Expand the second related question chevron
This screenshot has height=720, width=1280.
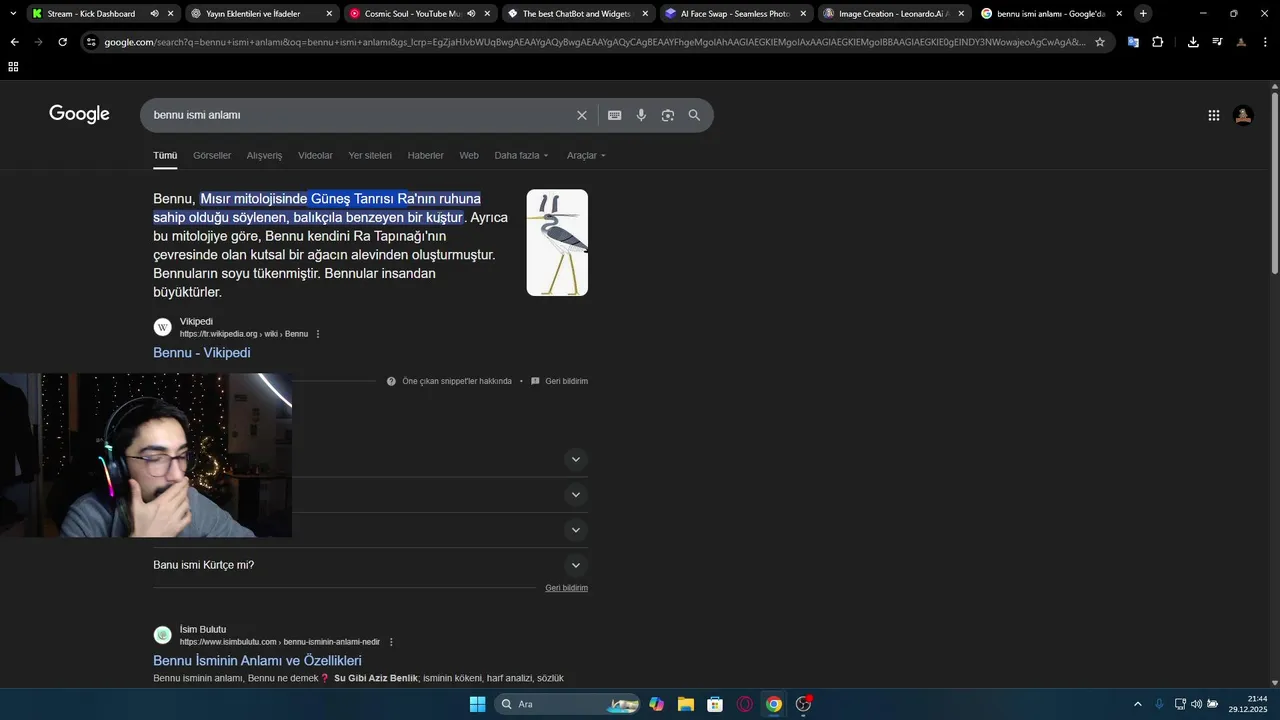click(x=575, y=495)
